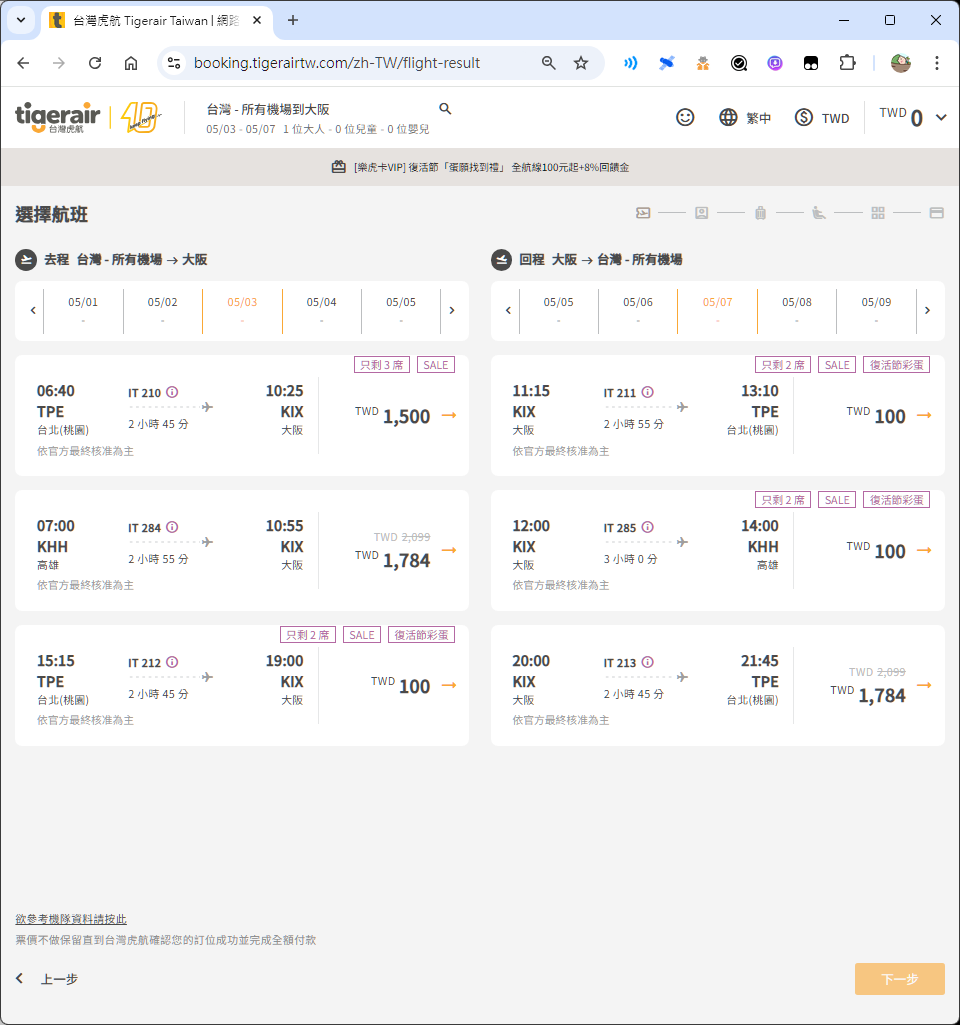Choose the IT 212 flight for TWD 100
The width and height of the screenshot is (960, 1025).
448,685
